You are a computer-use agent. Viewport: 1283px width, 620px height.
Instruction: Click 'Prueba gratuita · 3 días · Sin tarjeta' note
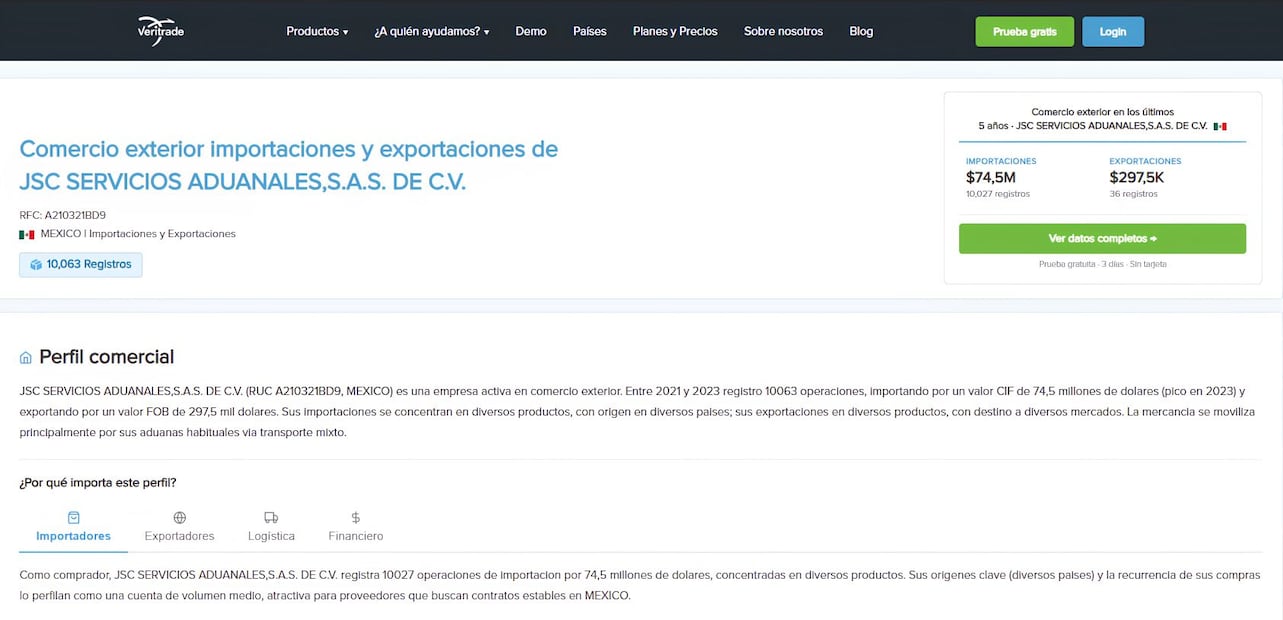(1102, 264)
